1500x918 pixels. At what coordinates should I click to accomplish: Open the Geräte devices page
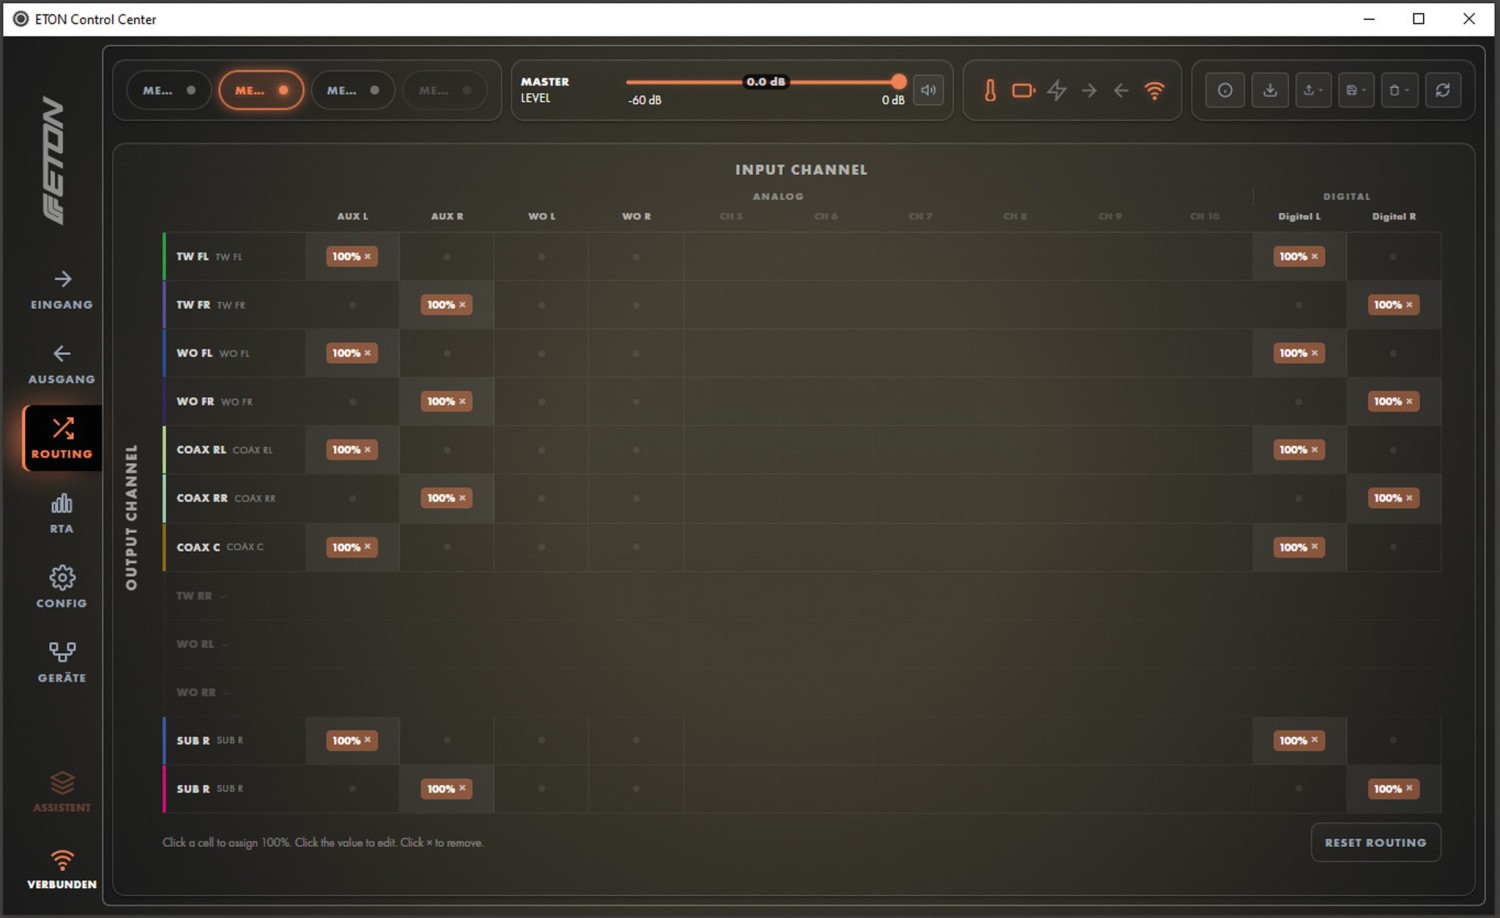[62, 662]
